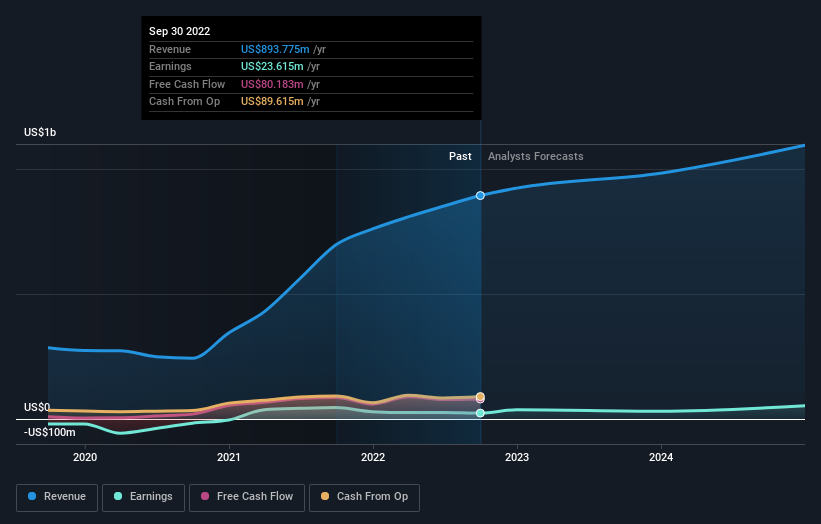Click the US$89.615m cash from op value
821x524 pixels.
(x=272, y=102)
